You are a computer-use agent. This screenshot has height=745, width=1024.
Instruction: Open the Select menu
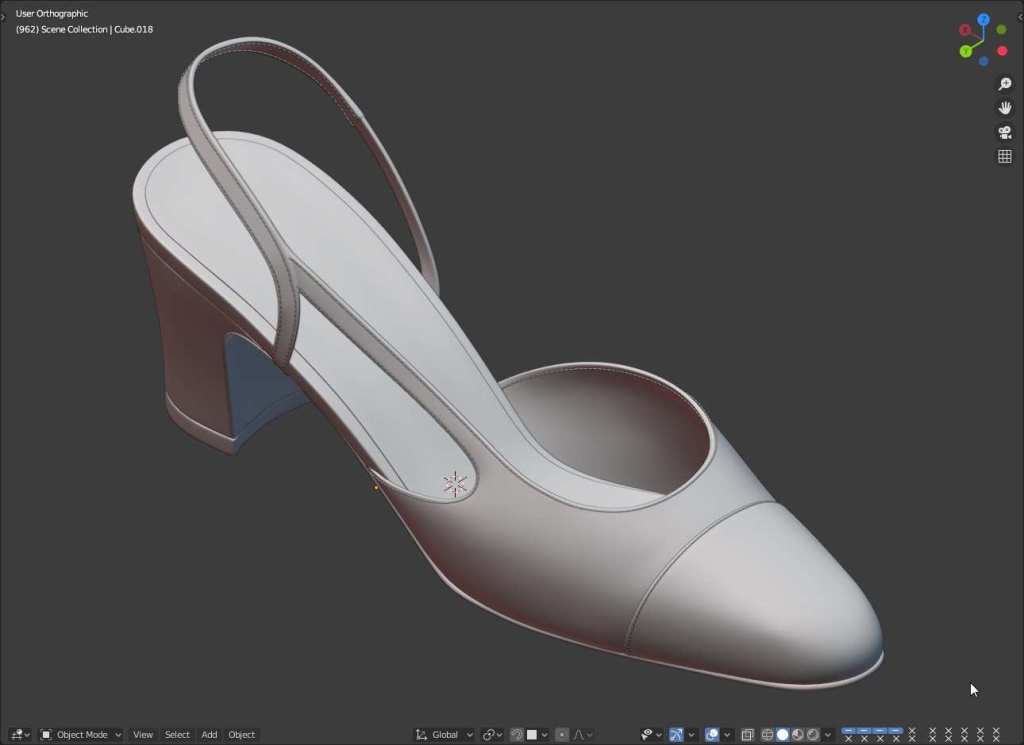tap(177, 735)
